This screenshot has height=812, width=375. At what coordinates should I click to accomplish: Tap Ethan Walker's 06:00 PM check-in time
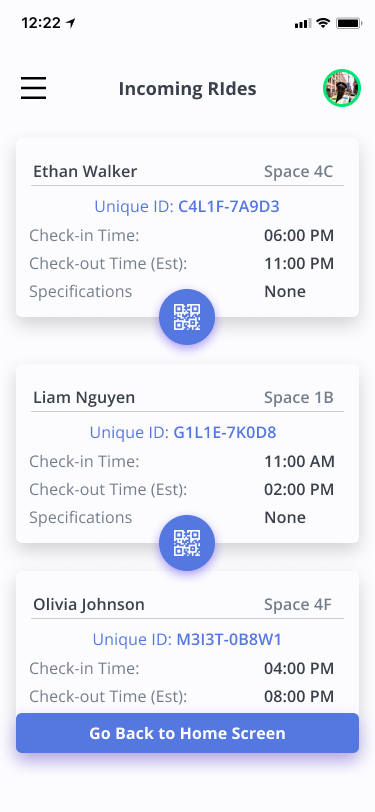299,236
